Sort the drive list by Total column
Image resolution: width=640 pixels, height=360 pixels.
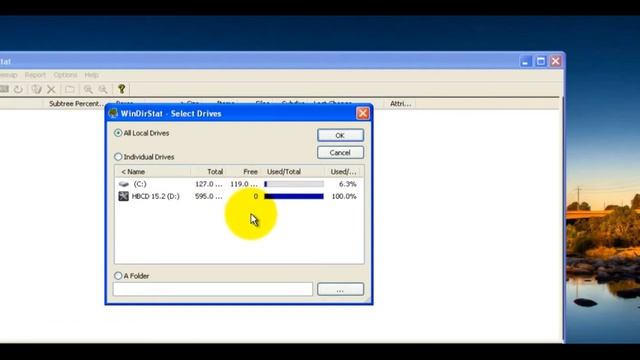point(209,172)
